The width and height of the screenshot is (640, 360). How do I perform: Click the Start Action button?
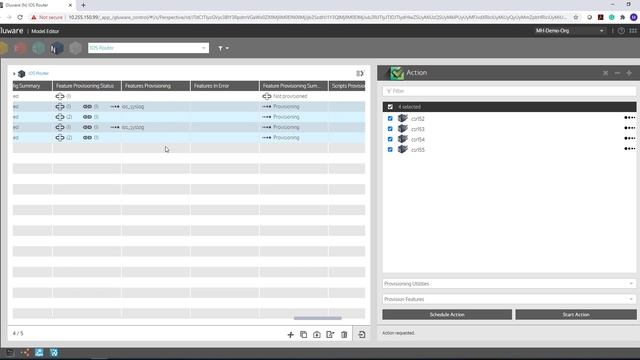point(576,315)
